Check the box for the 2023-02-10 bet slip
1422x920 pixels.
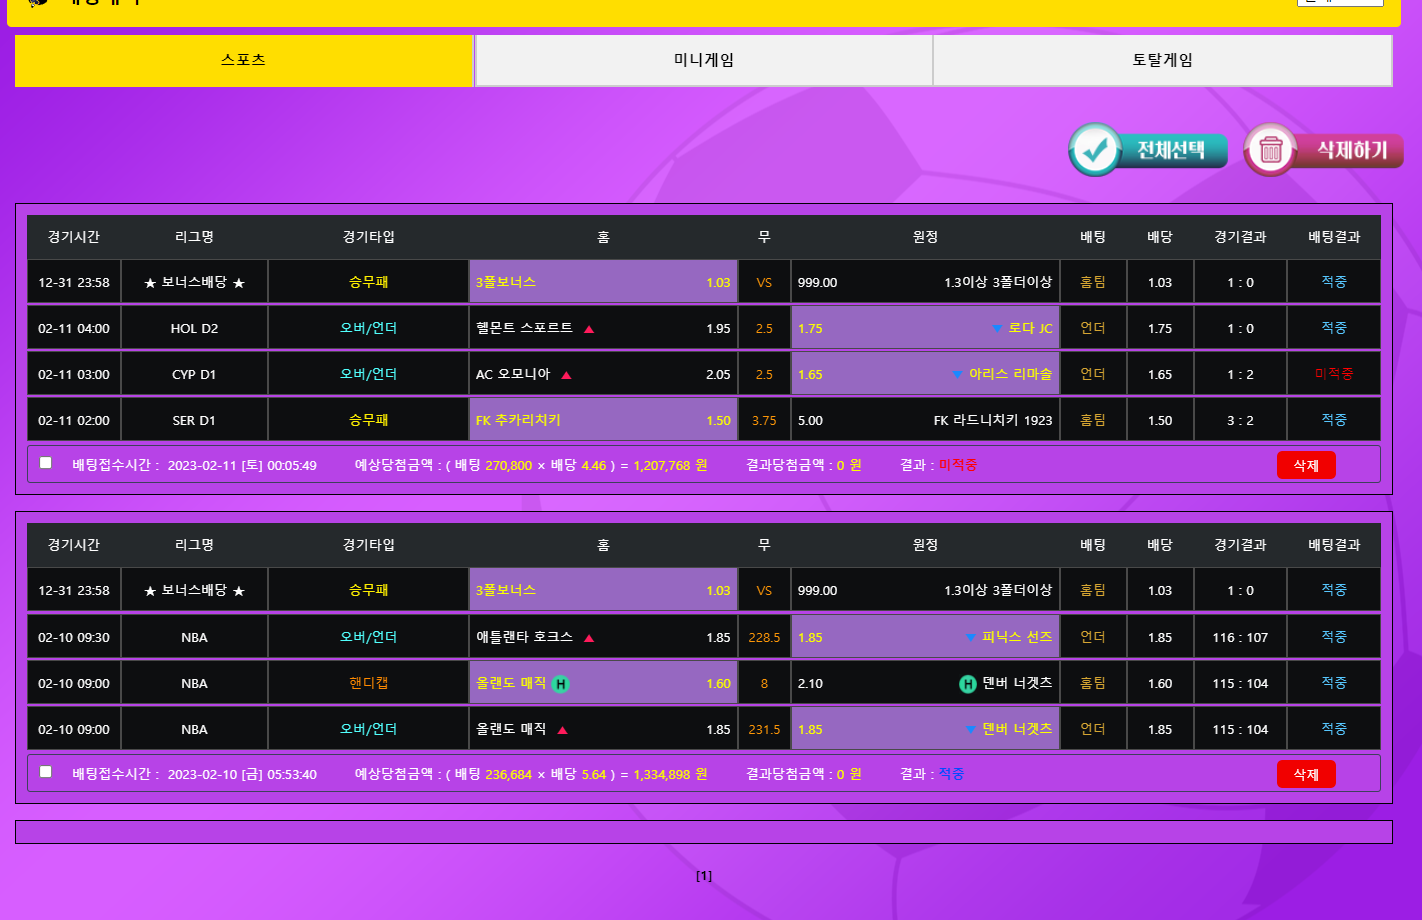pyautogui.click(x=46, y=772)
